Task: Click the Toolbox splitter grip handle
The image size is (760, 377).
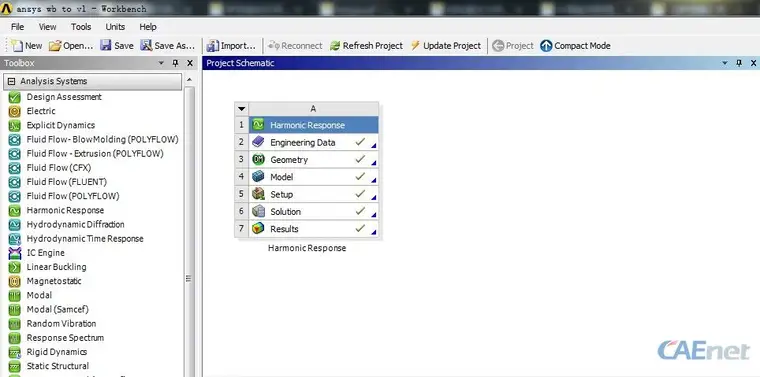Action: (x=189, y=279)
